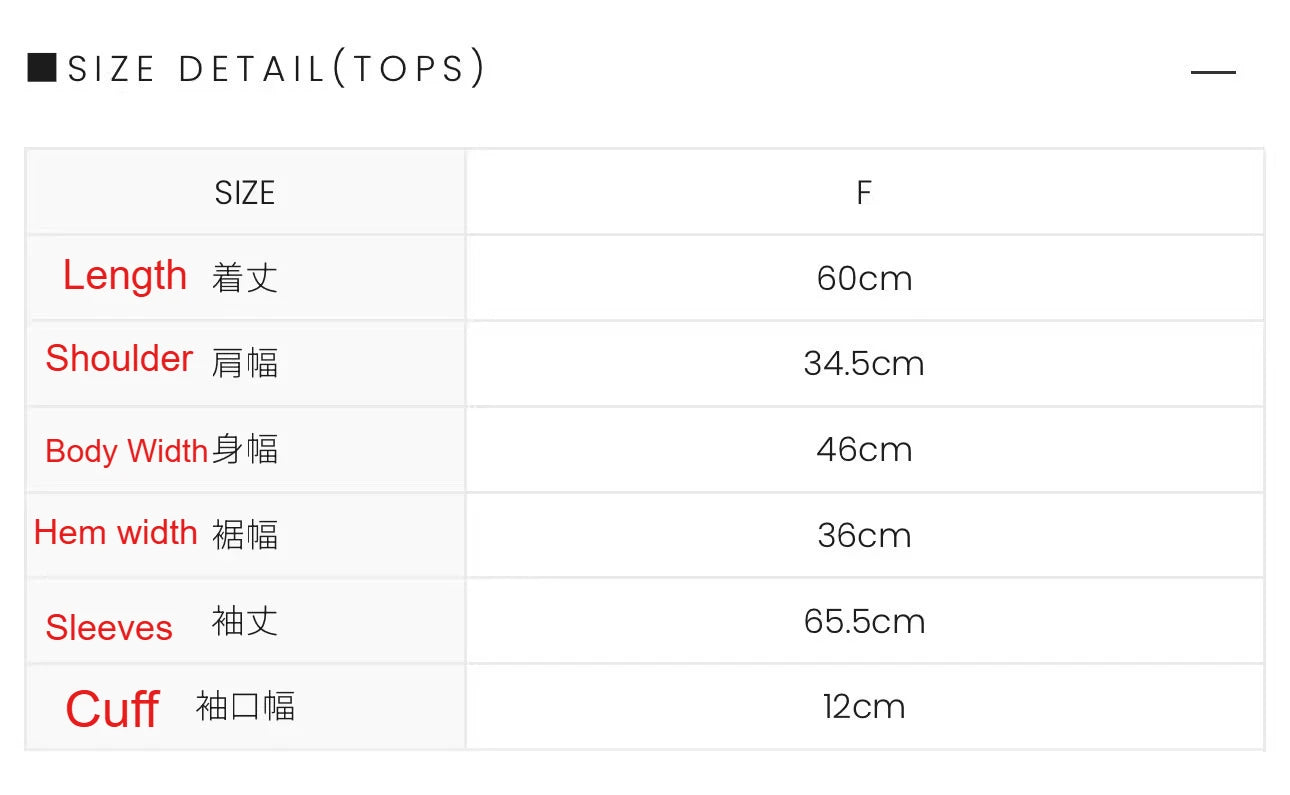Click the F size column header
The image size is (1290, 795).
click(864, 192)
